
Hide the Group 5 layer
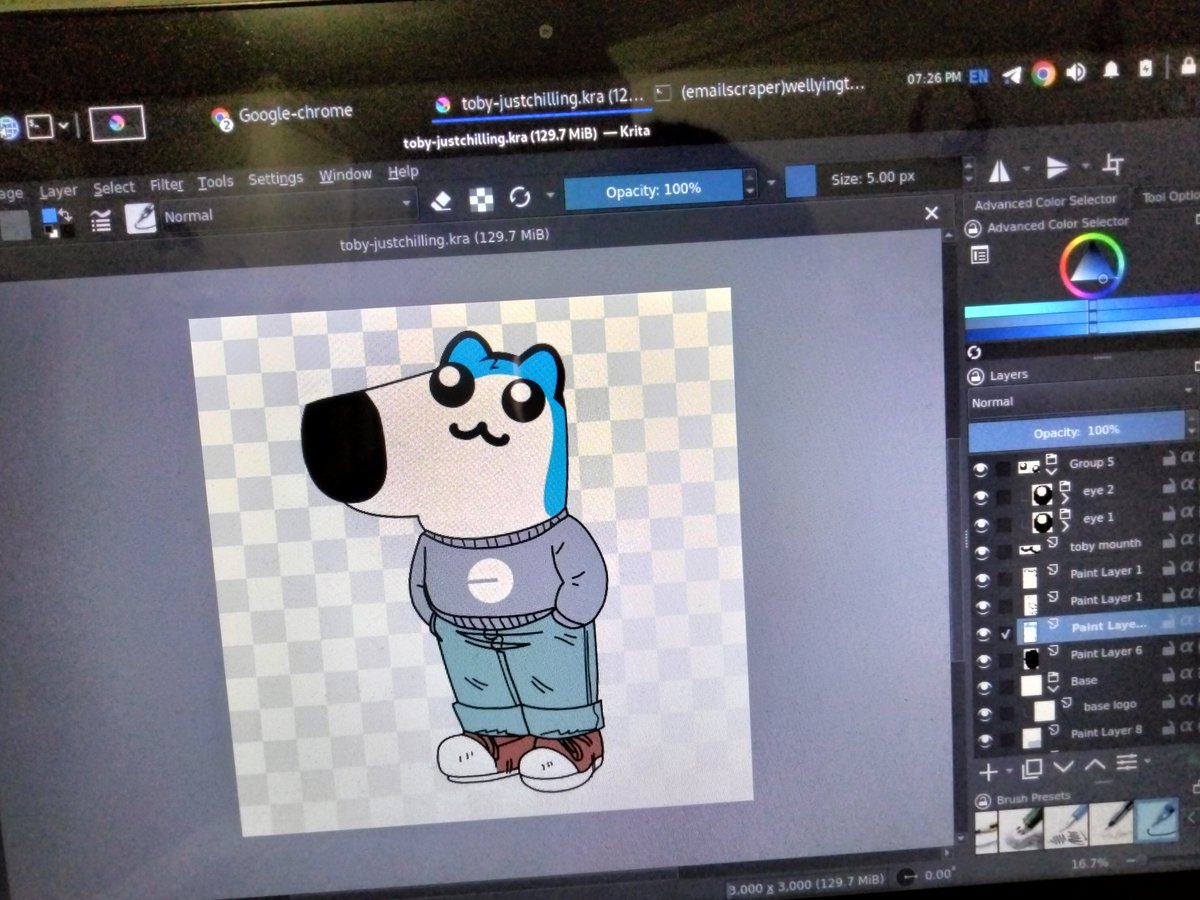[x=980, y=469]
